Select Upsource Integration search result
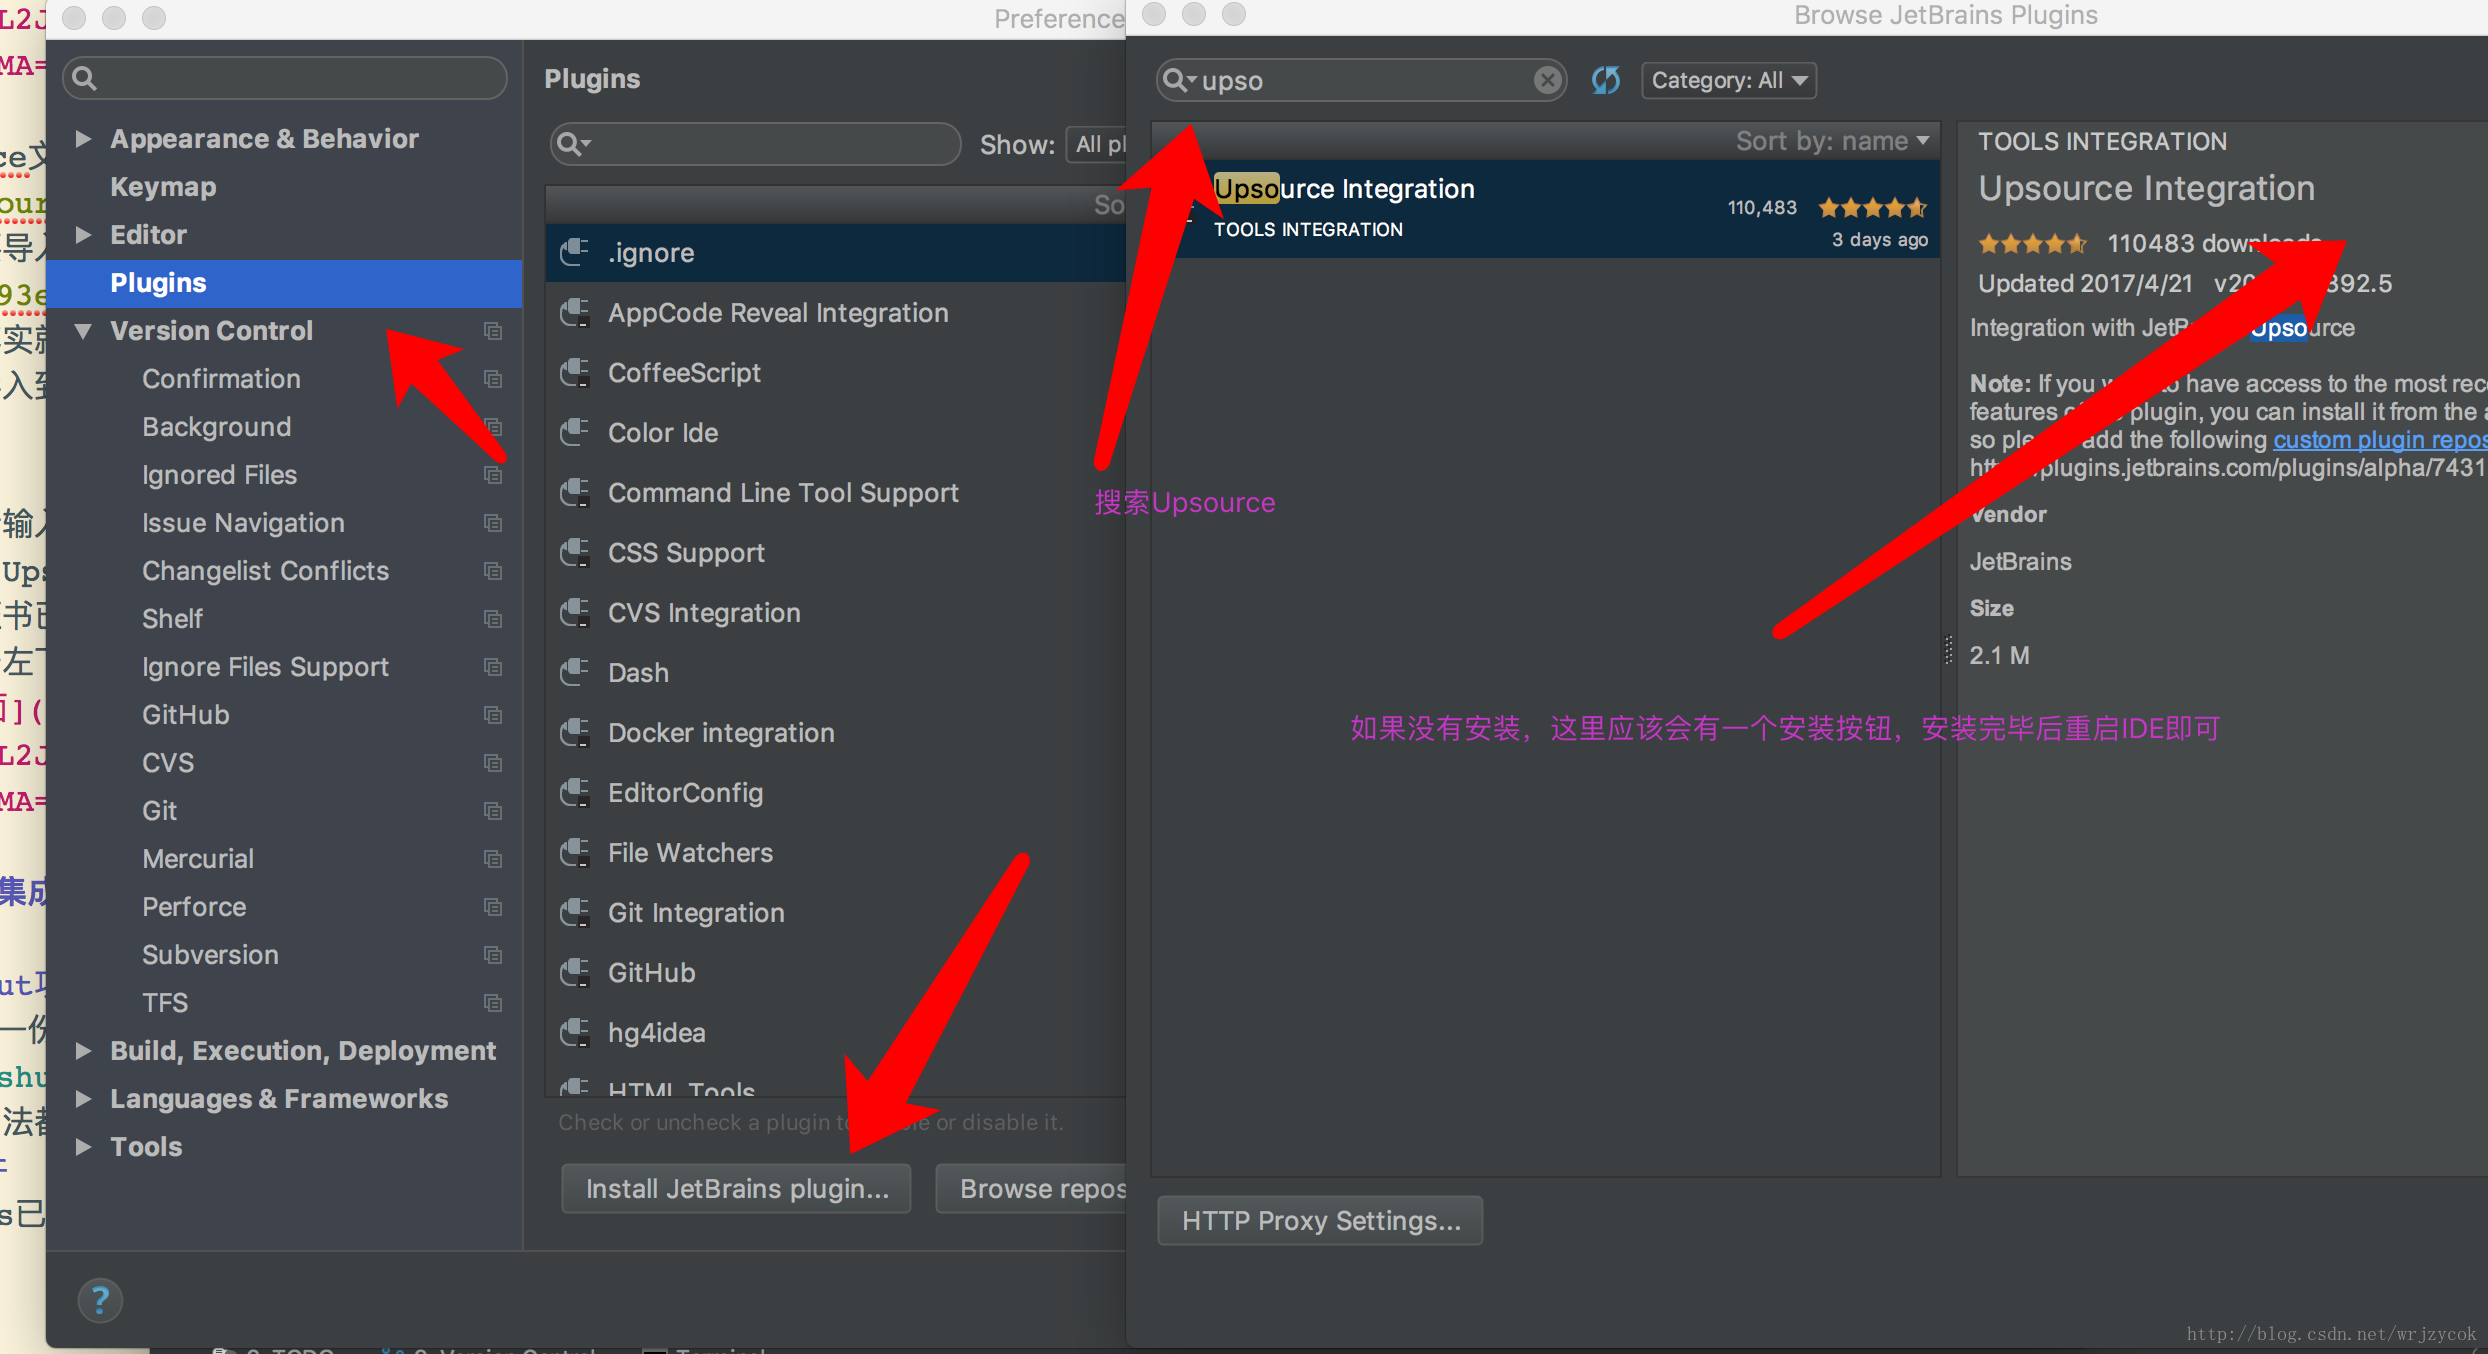This screenshot has width=2488, height=1354. [1546, 209]
